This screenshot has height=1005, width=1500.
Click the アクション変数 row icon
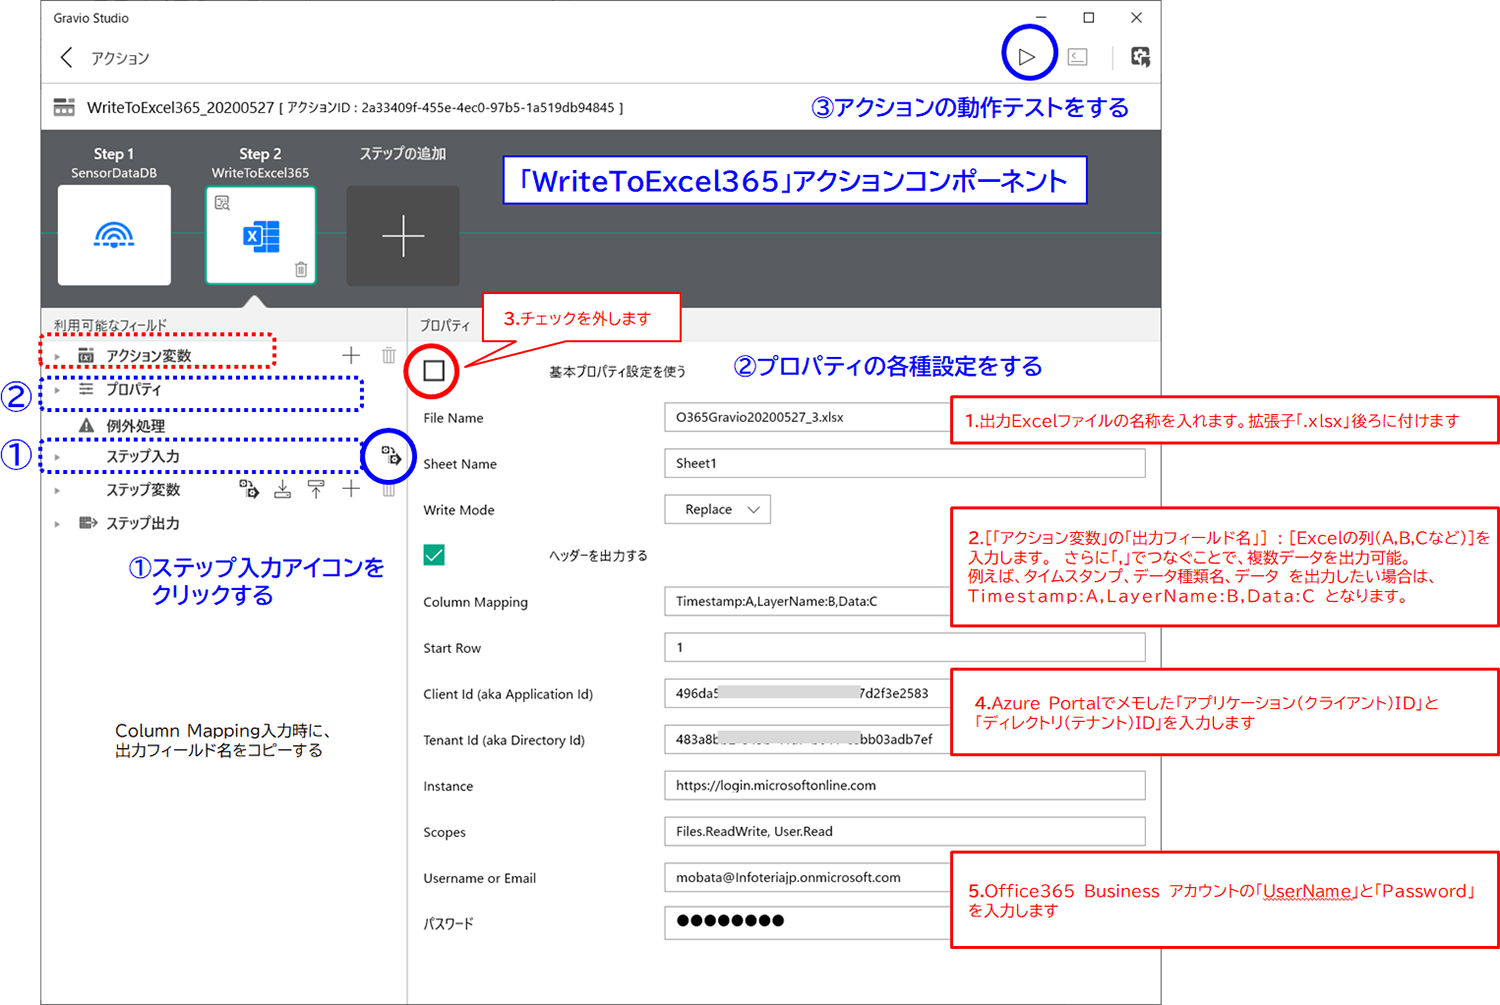86,356
